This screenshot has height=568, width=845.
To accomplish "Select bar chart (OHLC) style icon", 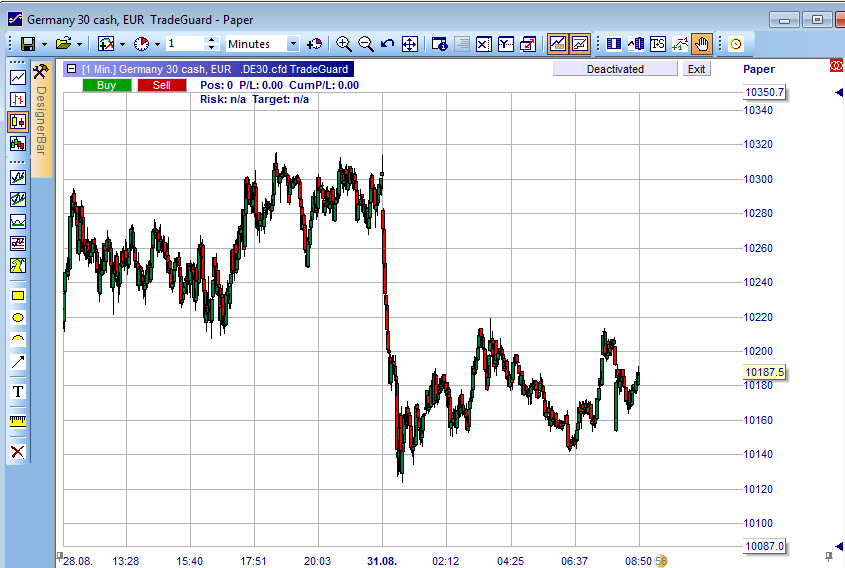I will coord(18,99).
